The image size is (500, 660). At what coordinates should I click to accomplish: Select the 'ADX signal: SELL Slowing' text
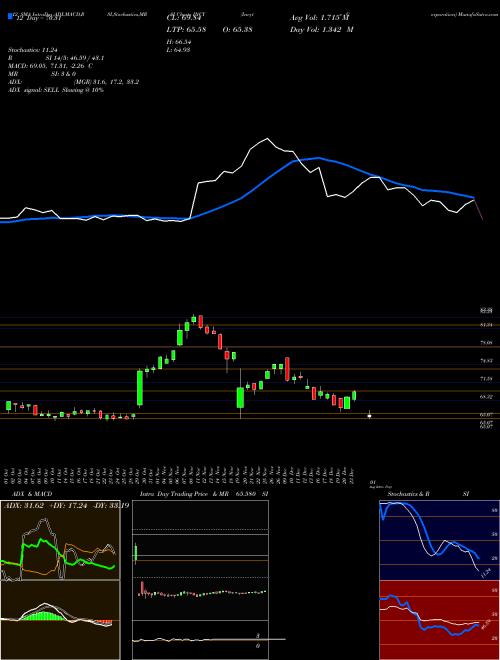click(x=56, y=90)
